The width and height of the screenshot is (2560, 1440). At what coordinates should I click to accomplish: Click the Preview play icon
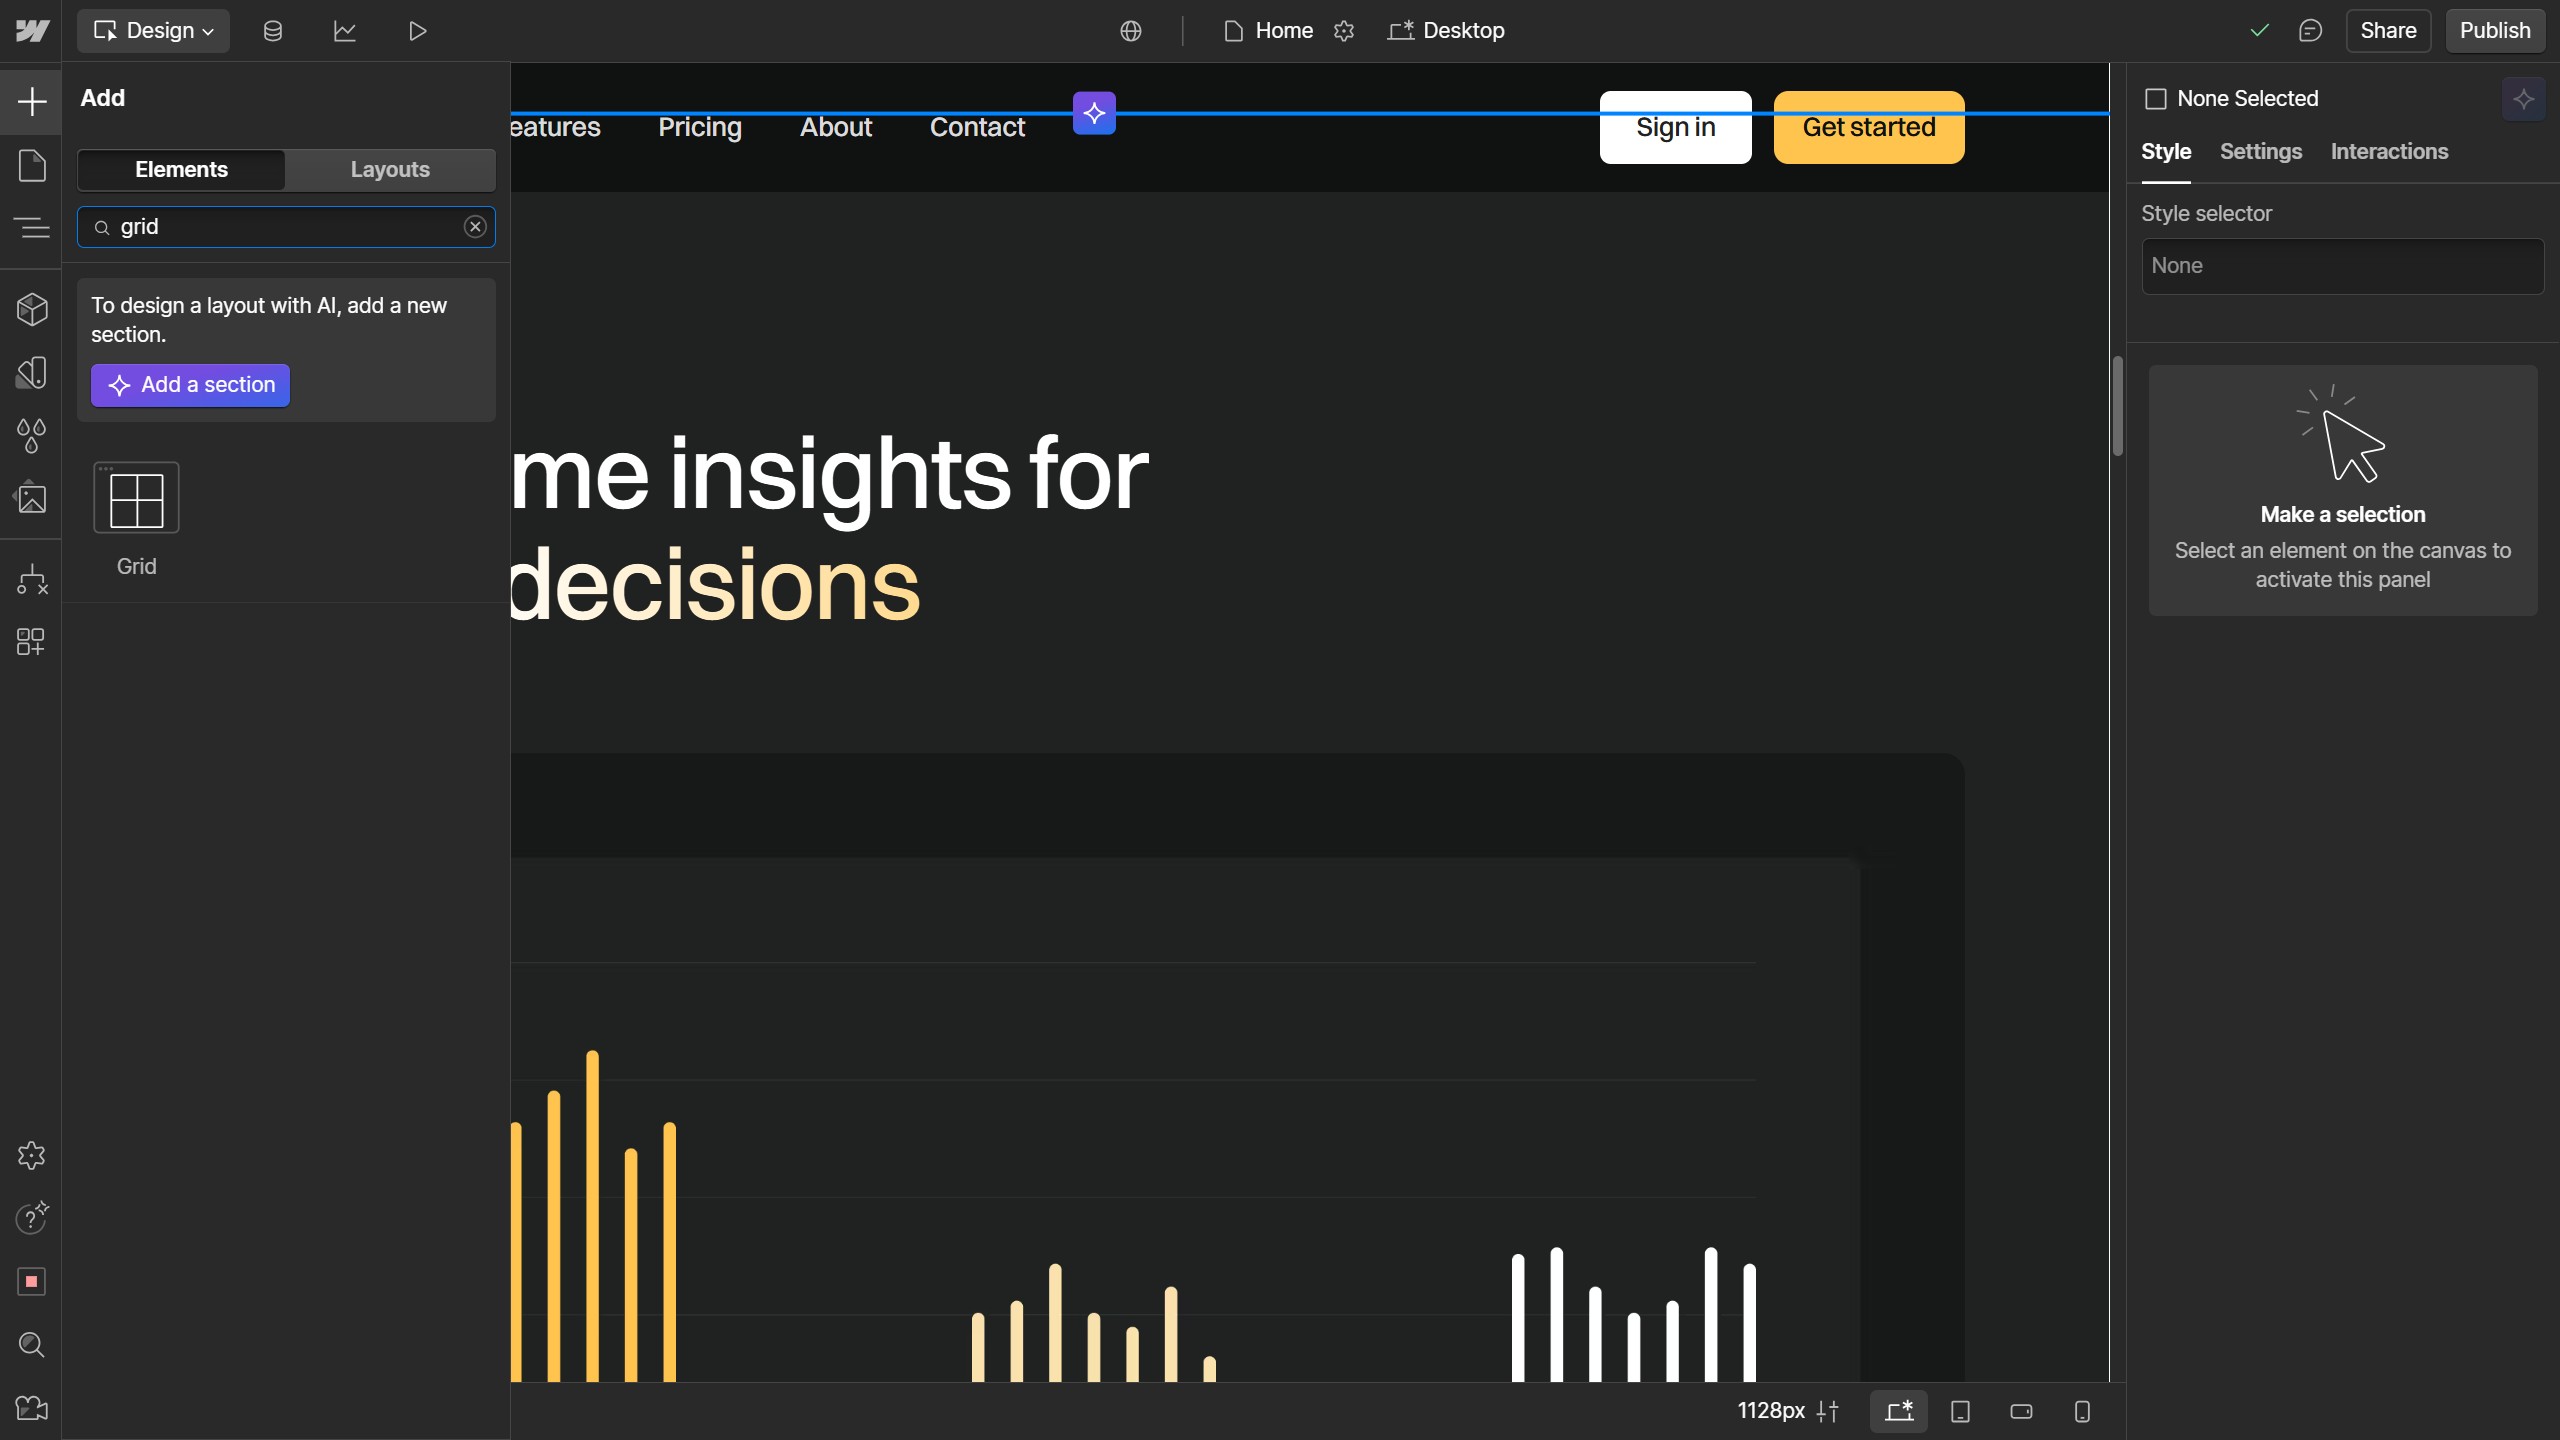coord(417,31)
